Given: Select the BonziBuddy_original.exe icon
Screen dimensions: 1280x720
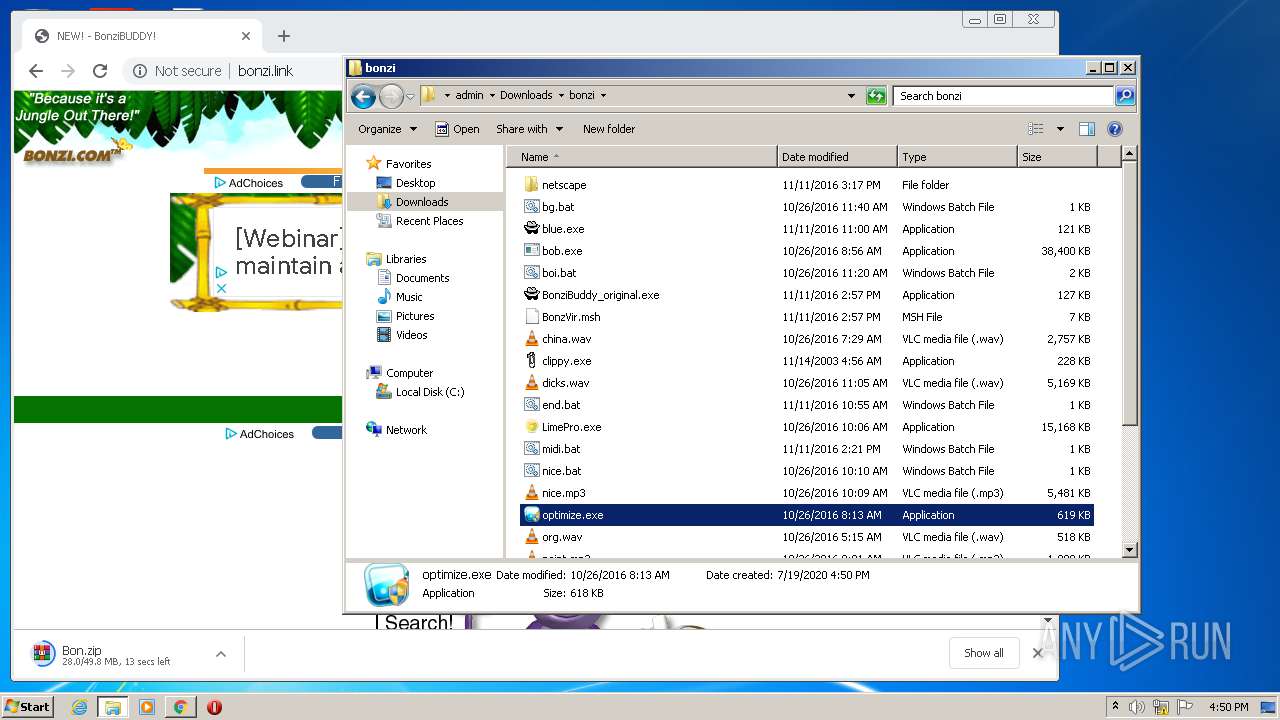Looking at the screenshot, I should [532, 295].
